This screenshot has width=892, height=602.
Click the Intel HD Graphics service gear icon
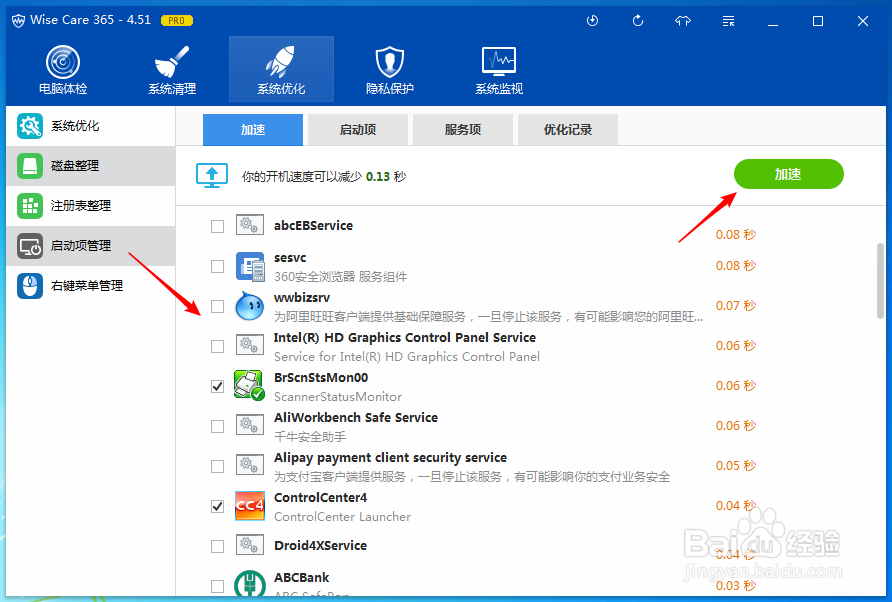click(250, 345)
